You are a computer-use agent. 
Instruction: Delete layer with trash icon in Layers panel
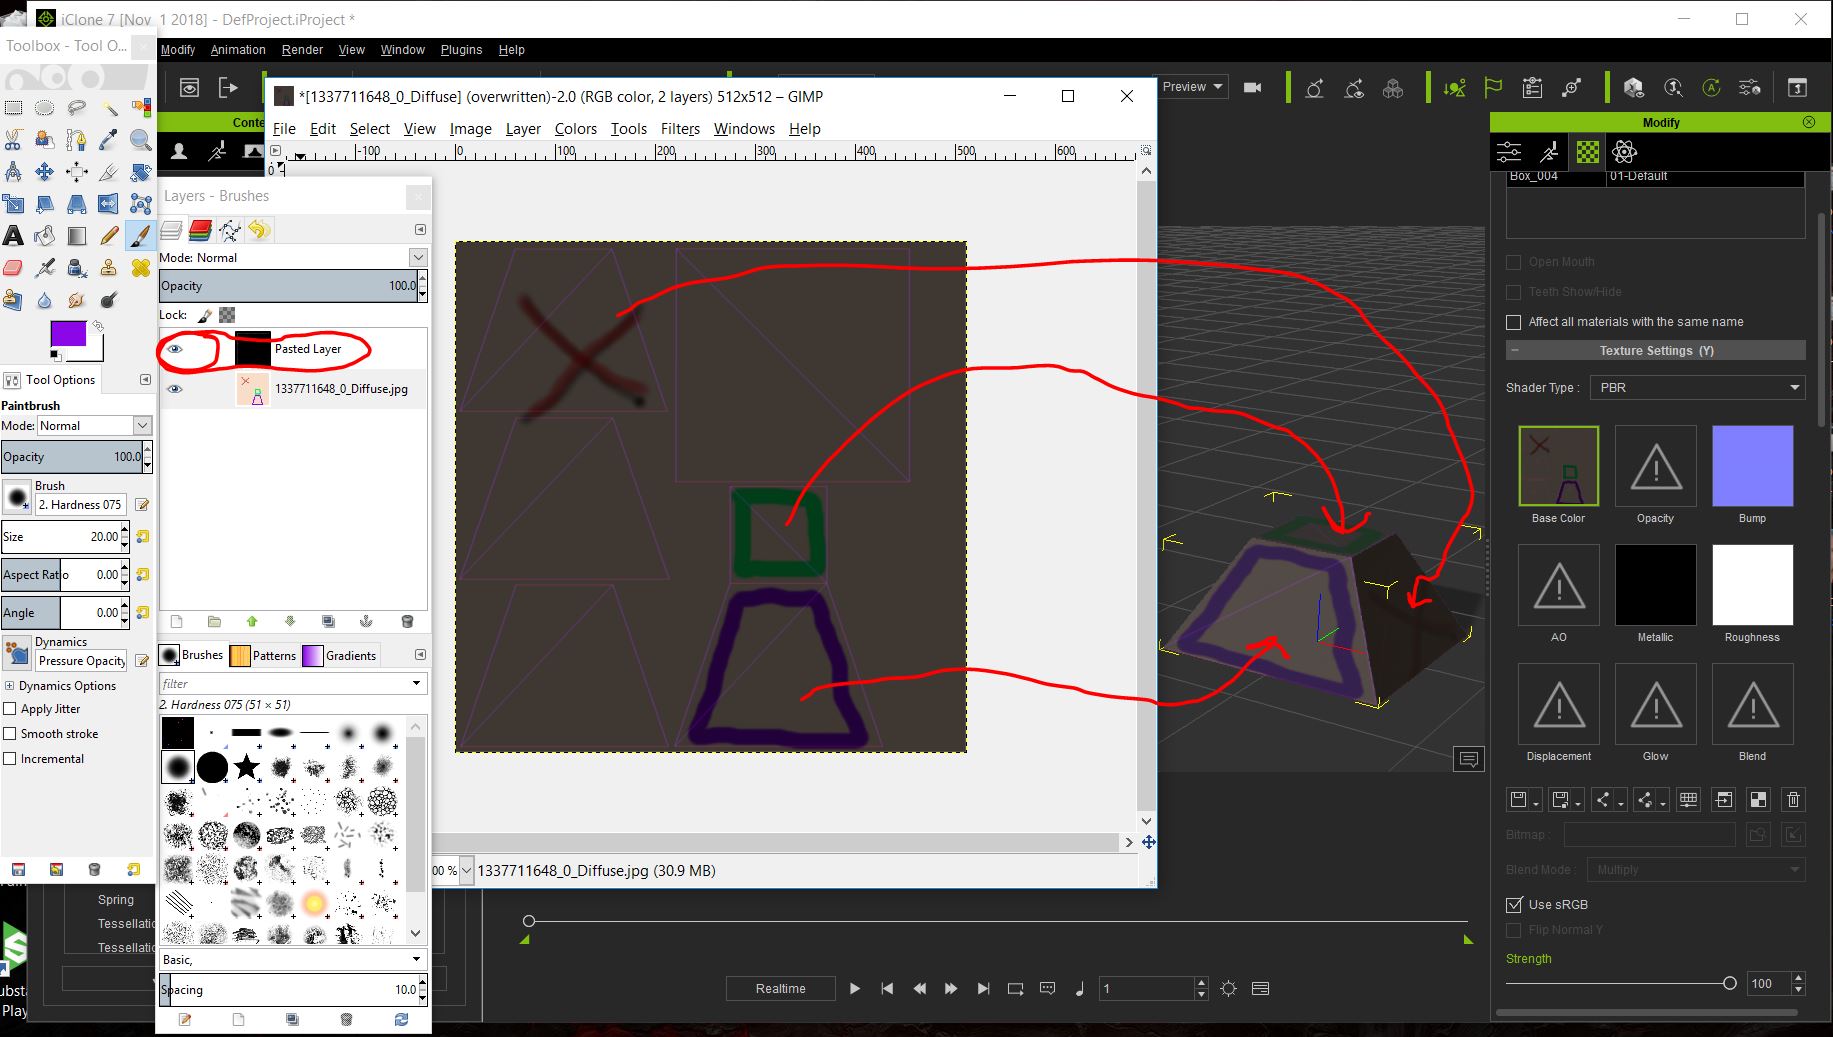(407, 621)
